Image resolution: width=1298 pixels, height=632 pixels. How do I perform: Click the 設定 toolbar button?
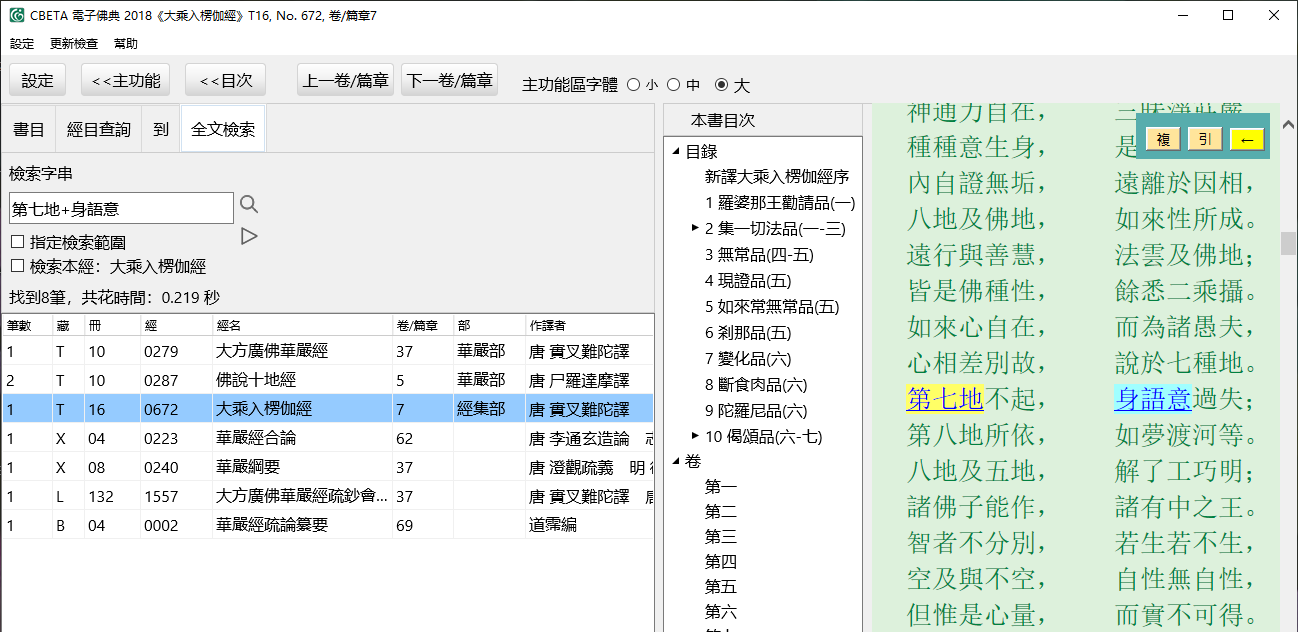(38, 81)
